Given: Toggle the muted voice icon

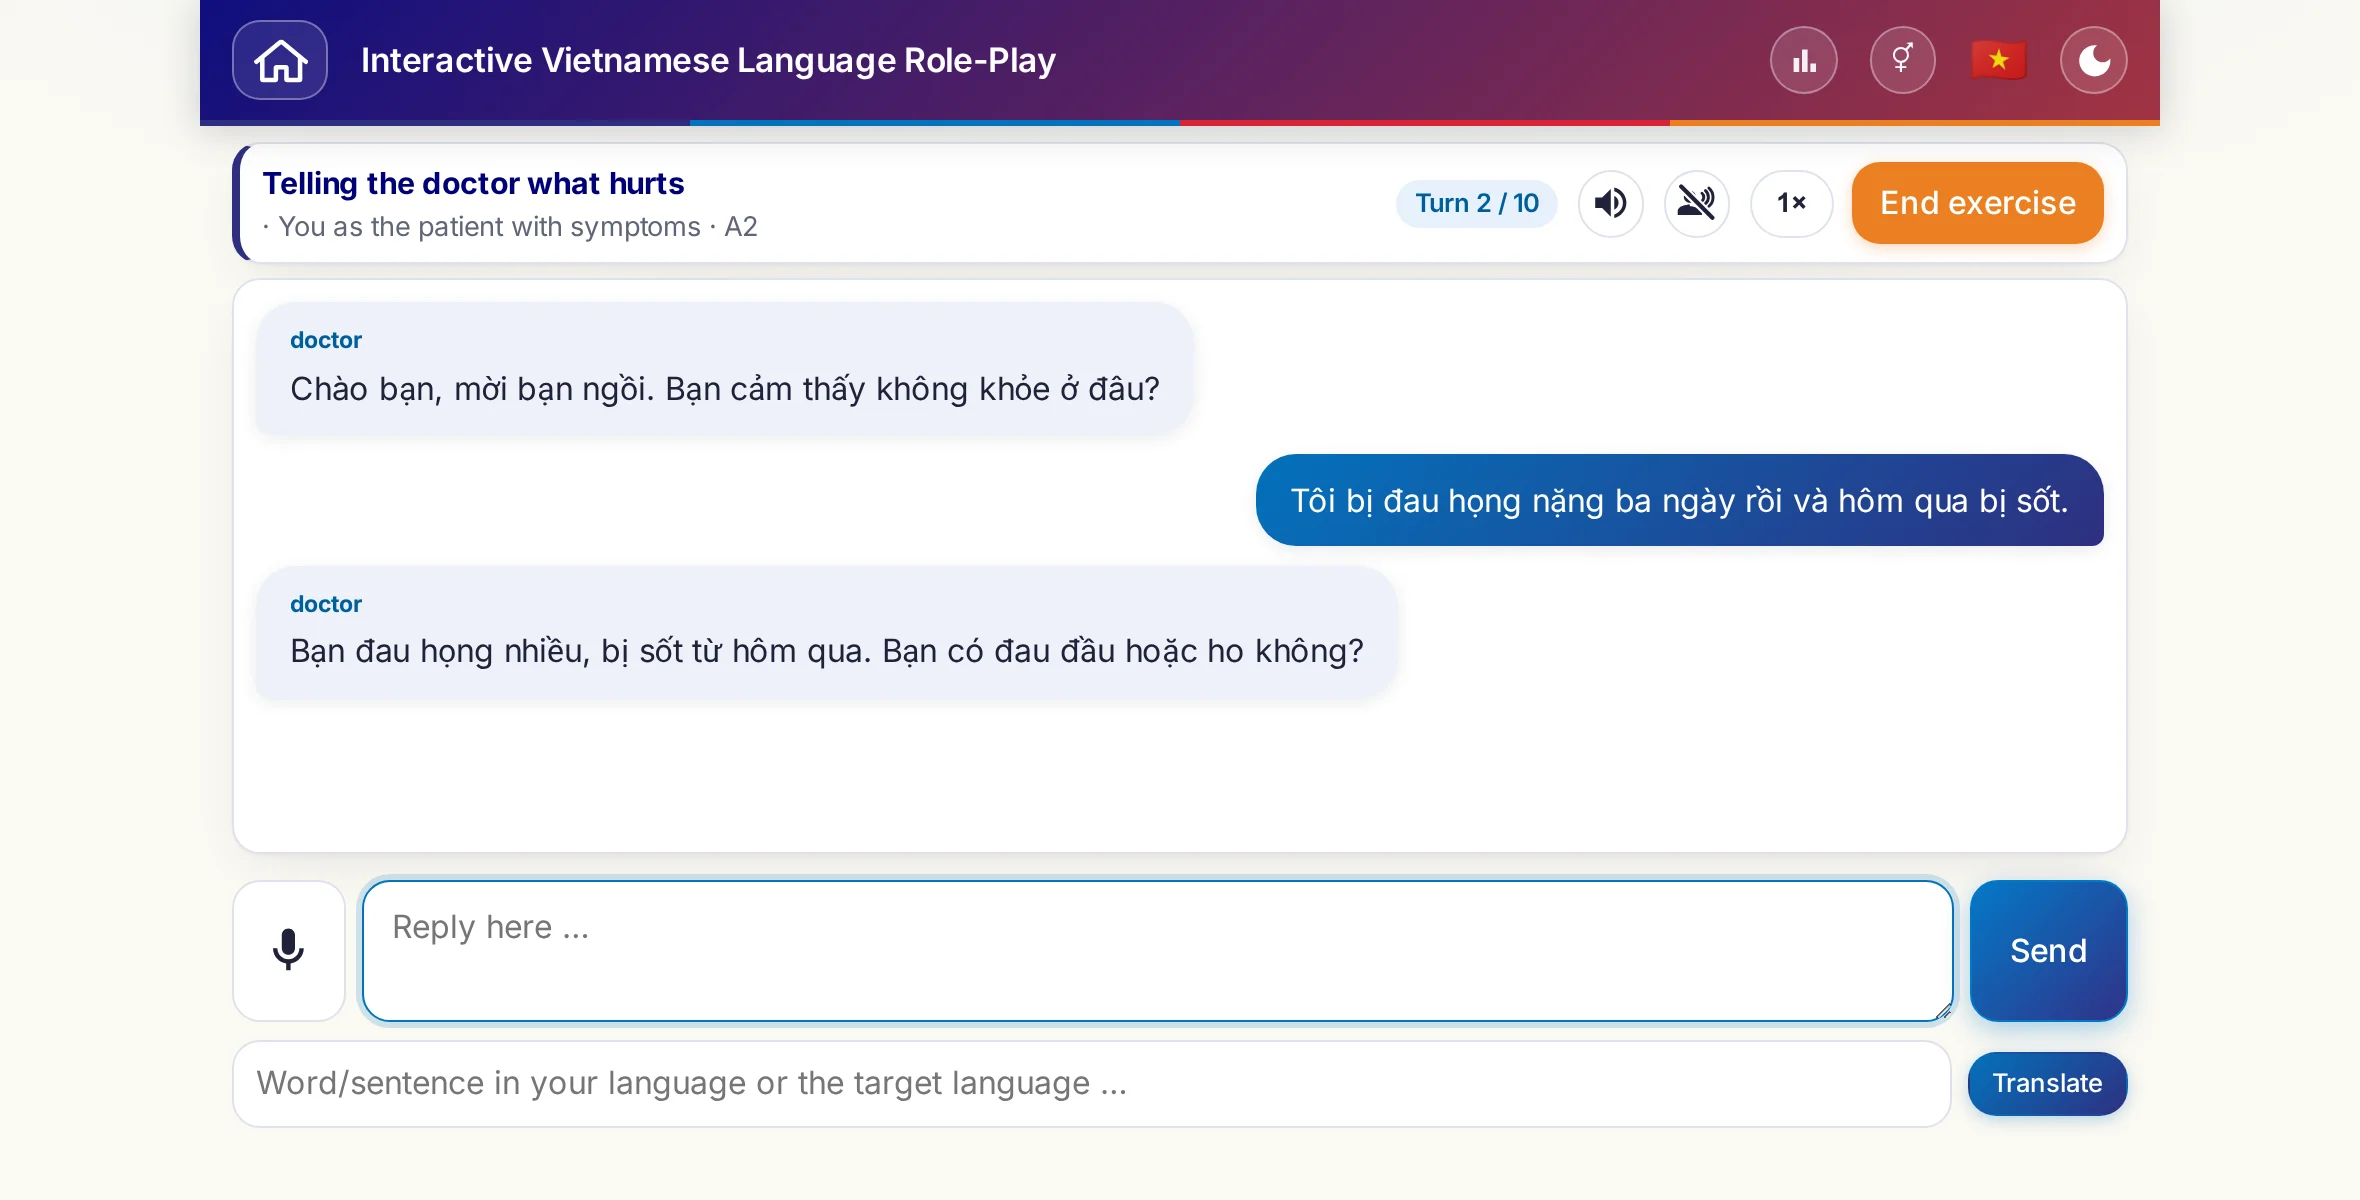Looking at the screenshot, I should tap(1696, 203).
